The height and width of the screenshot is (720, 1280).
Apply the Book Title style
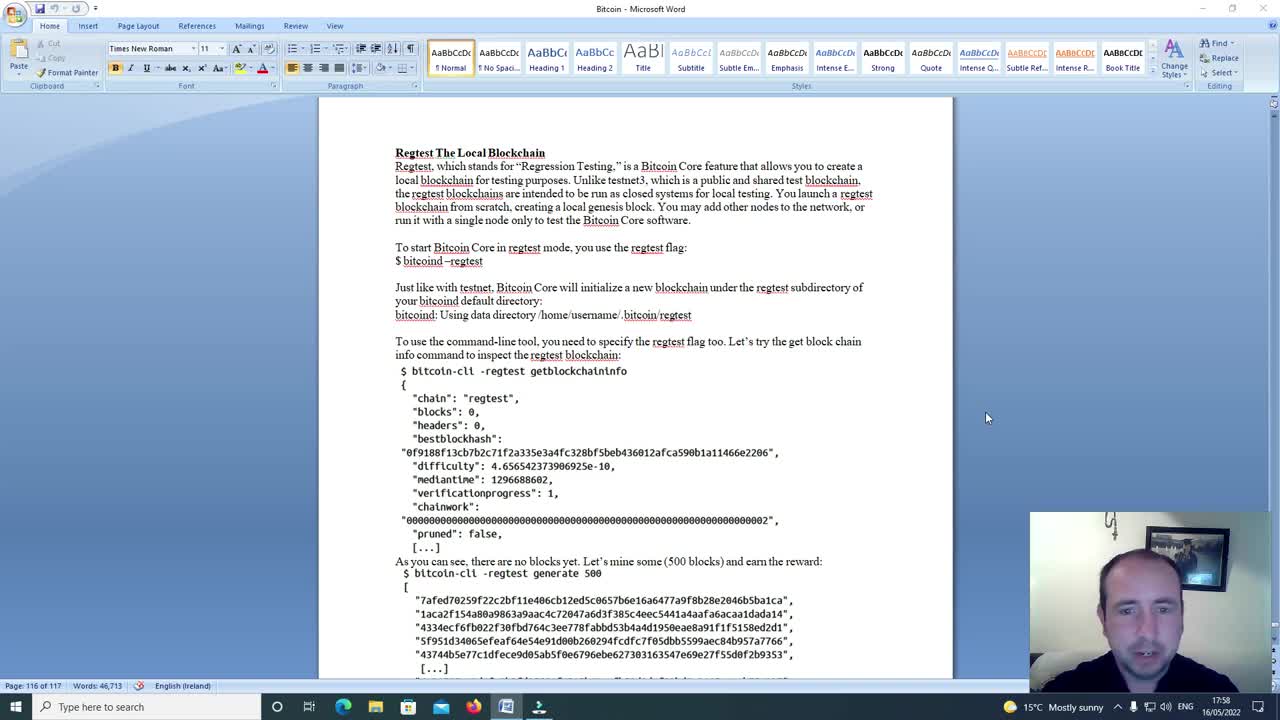click(x=1123, y=58)
